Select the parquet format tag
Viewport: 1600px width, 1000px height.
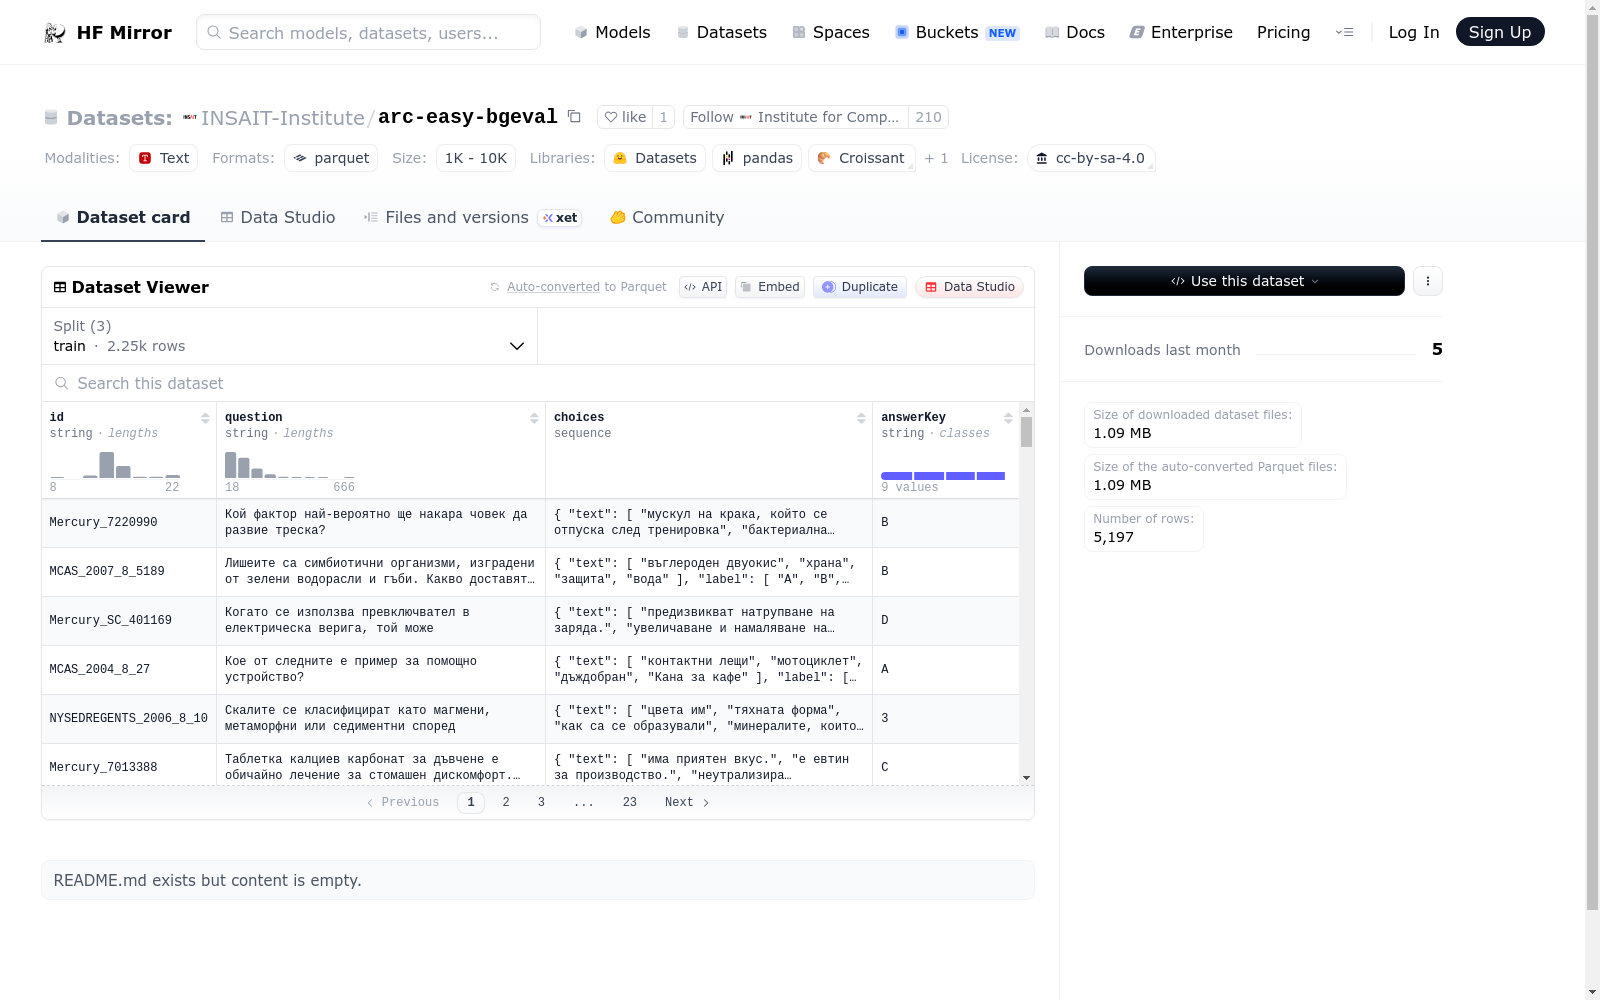(331, 158)
